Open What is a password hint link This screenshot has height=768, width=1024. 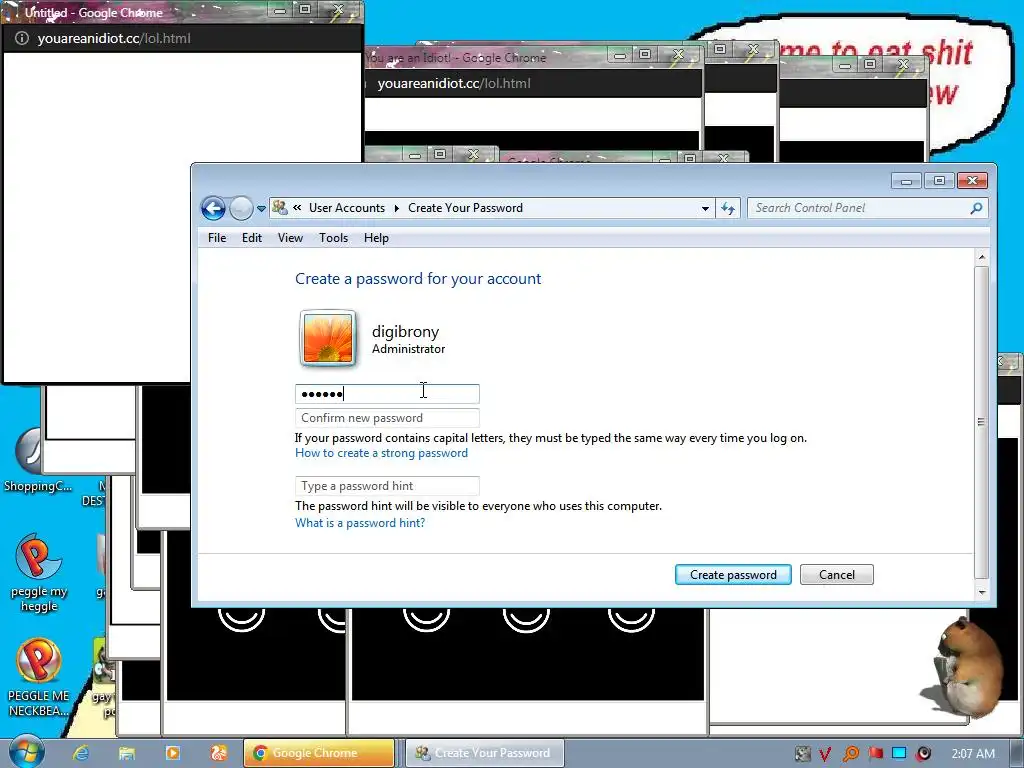coord(360,522)
